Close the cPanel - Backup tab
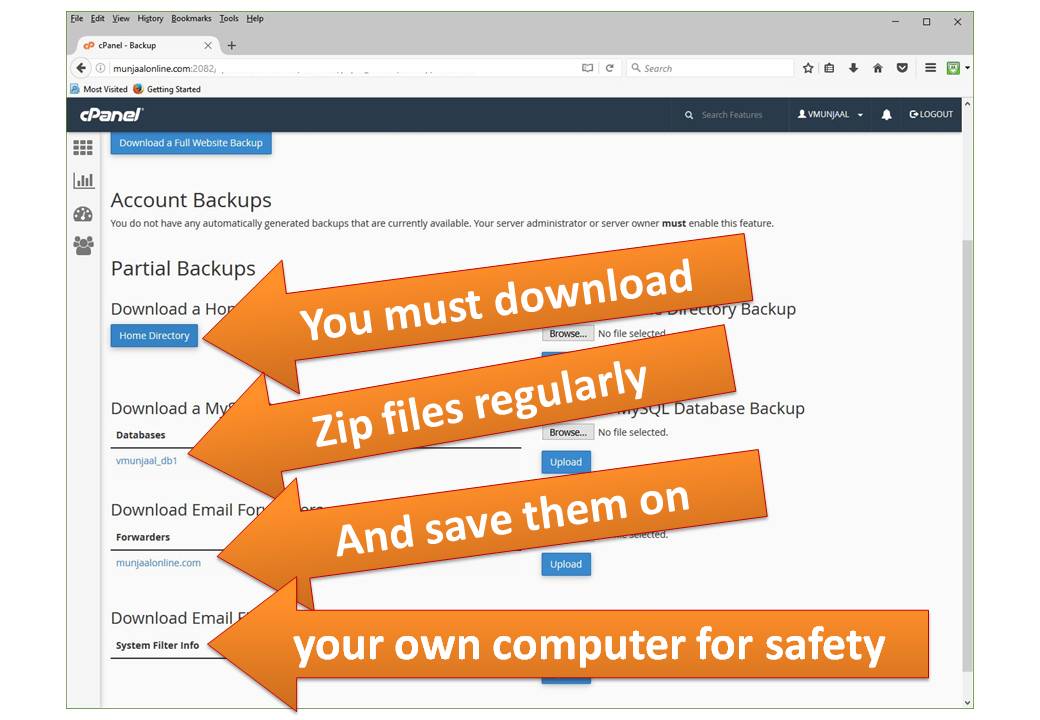 coord(208,45)
